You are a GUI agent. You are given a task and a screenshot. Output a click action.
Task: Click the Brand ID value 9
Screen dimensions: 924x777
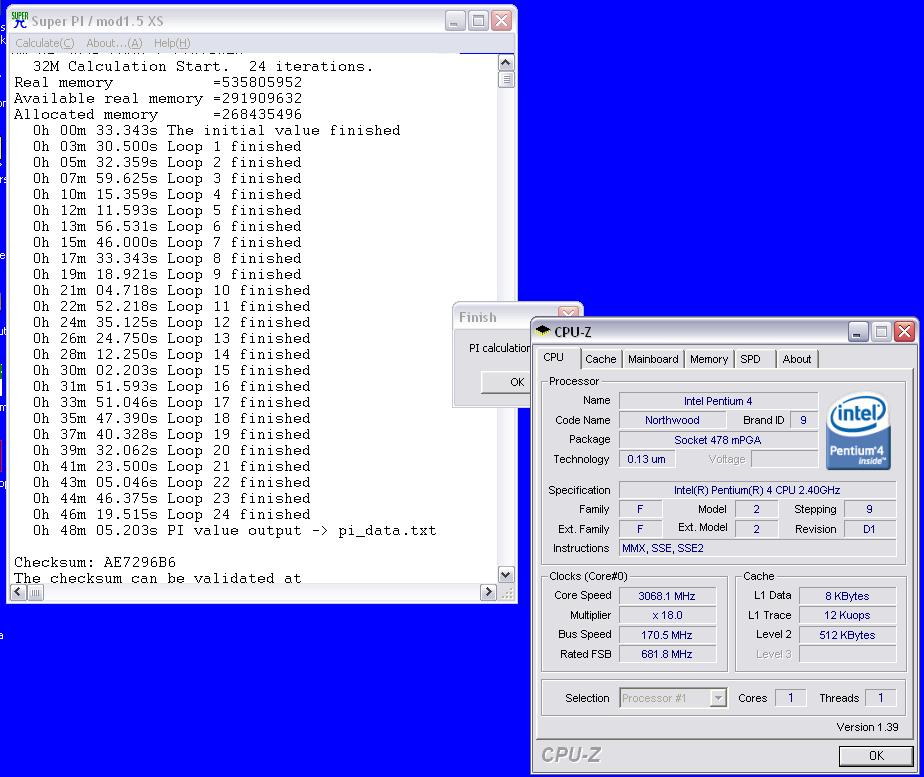tap(803, 420)
